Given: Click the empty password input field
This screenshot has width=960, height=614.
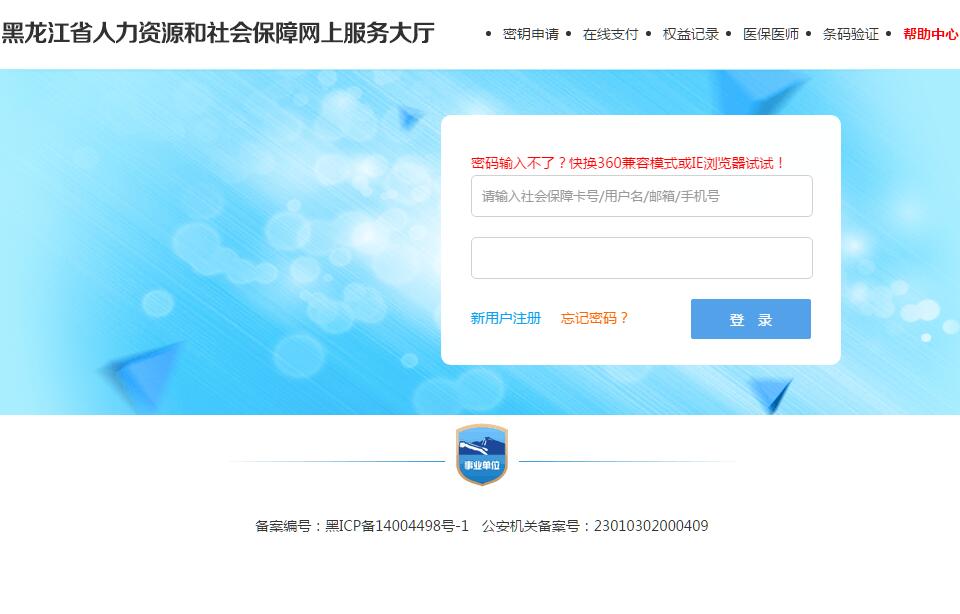Looking at the screenshot, I should click(x=642, y=258).
